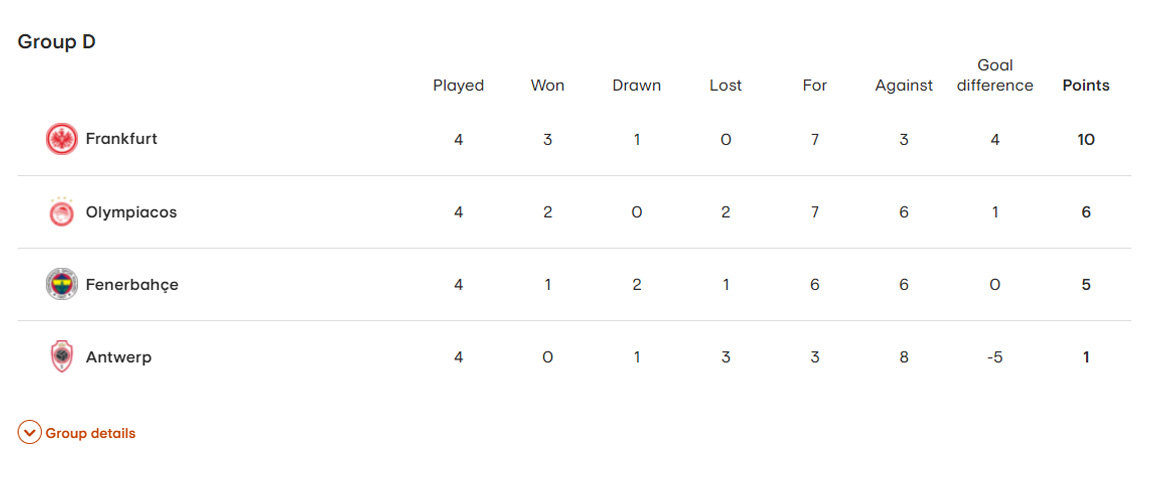Click the Lost column header
The width and height of the screenshot is (1153, 504).
(726, 86)
